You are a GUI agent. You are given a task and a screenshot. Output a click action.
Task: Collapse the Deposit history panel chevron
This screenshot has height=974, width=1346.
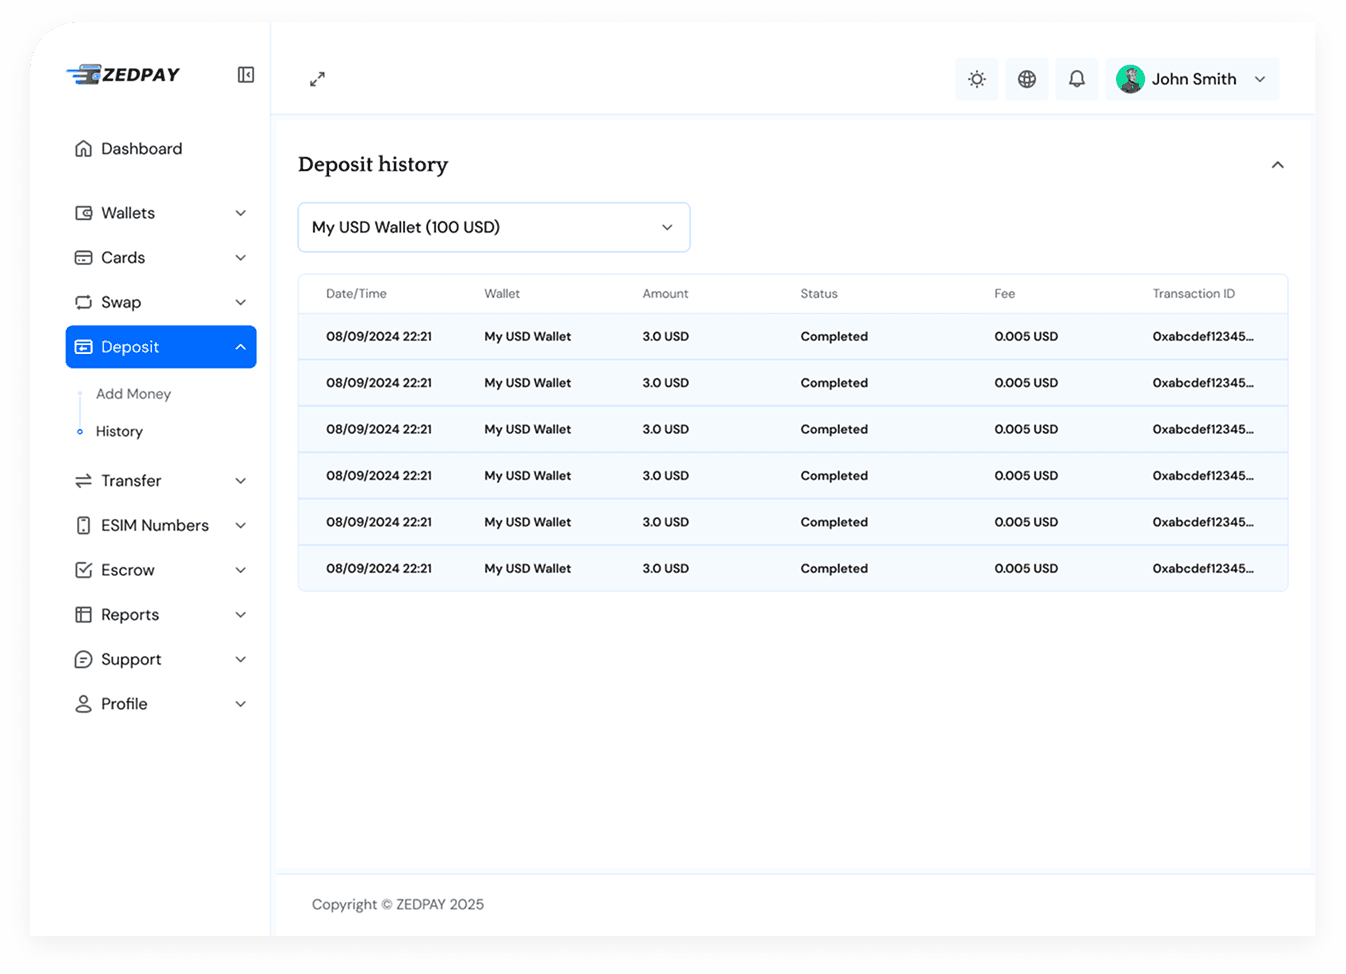pos(1277,165)
